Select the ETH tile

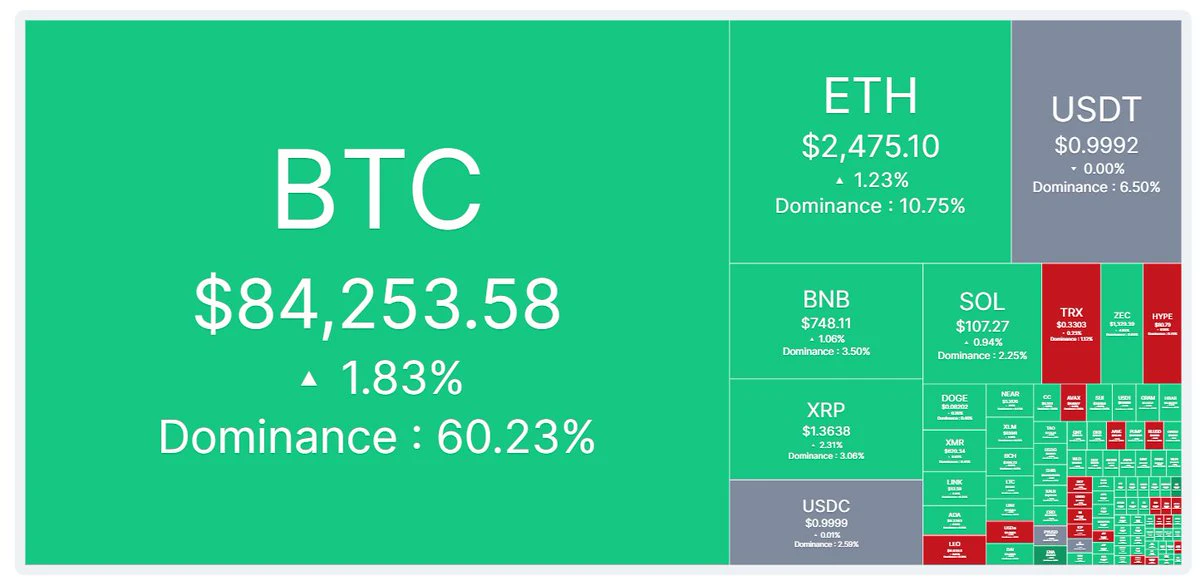pyautogui.click(x=870, y=141)
